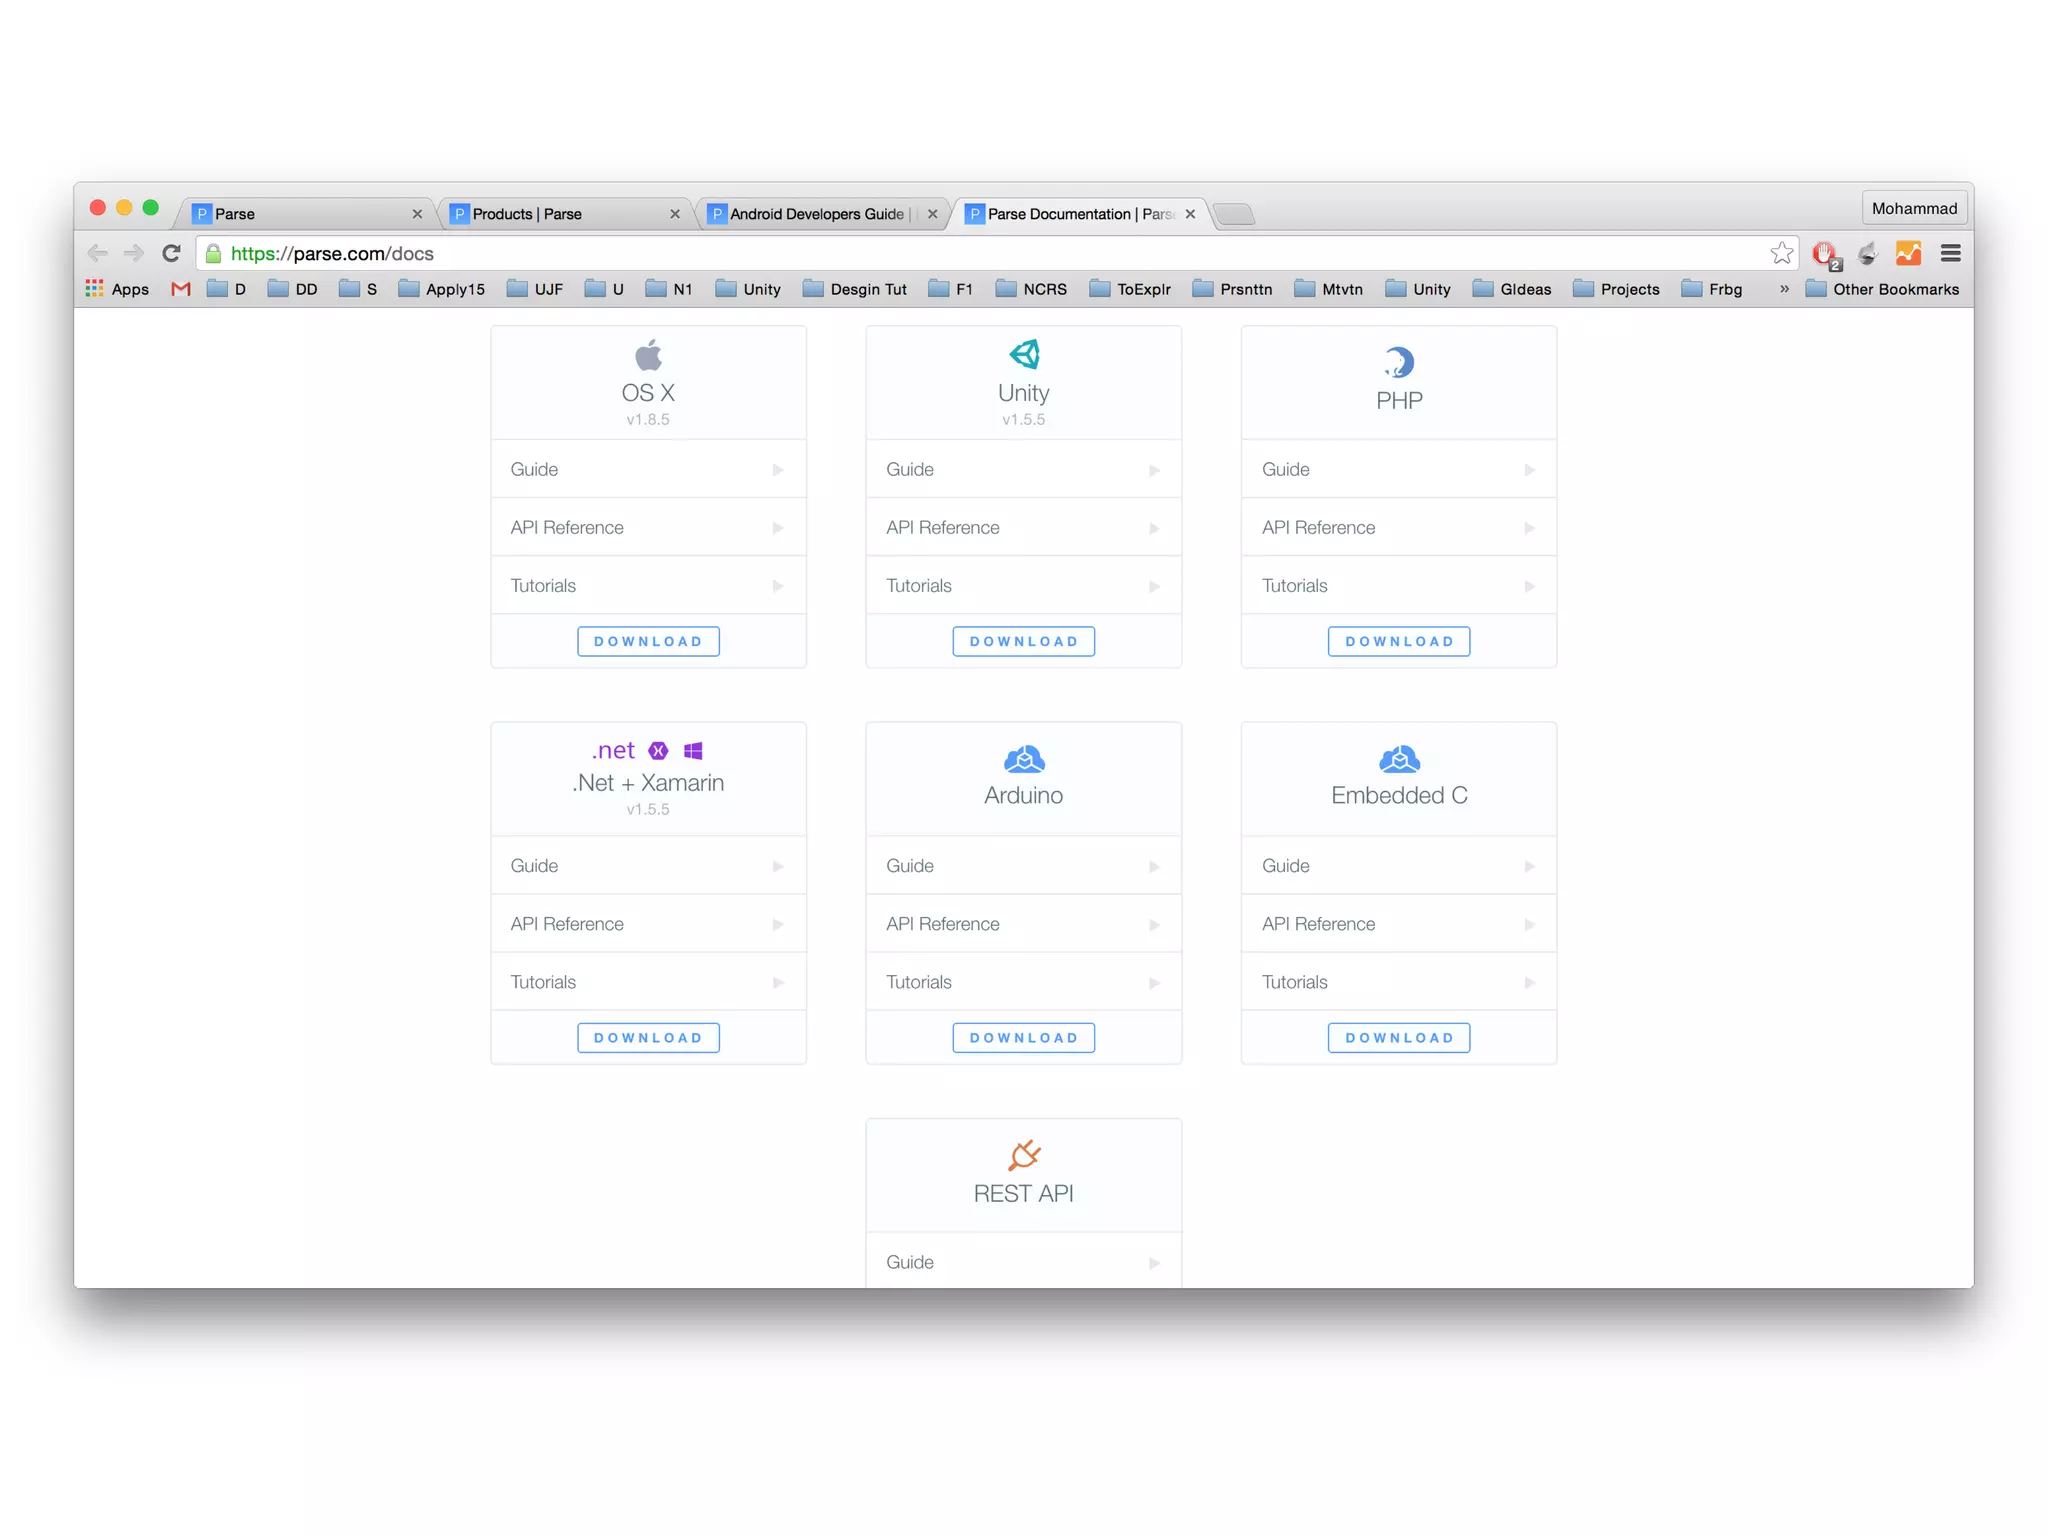Click the Windows logo icon

(x=693, y=751)
